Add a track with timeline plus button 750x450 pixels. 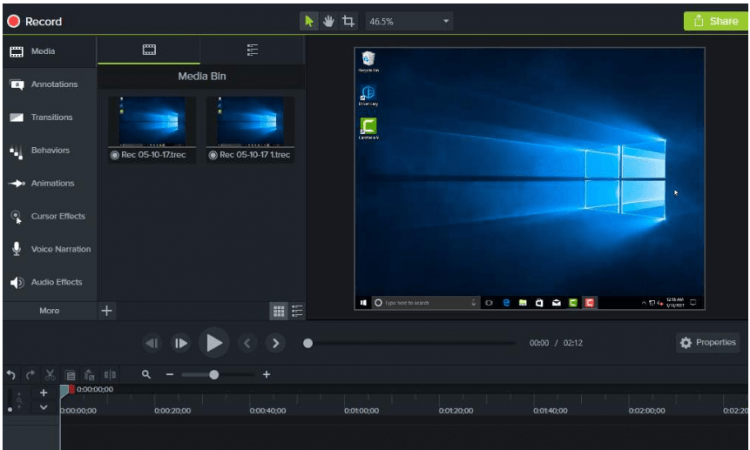(x=44, y=393)
